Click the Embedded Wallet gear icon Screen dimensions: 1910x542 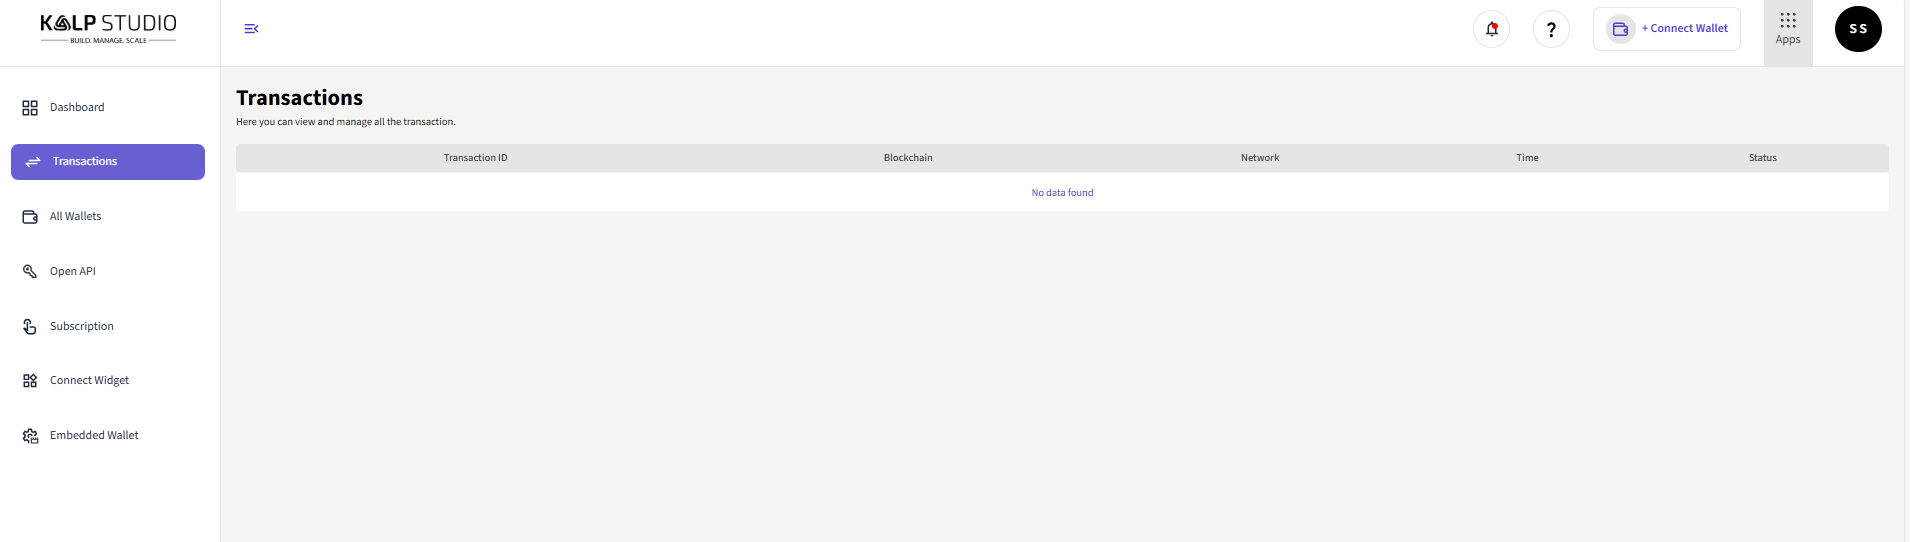point(30,436)
